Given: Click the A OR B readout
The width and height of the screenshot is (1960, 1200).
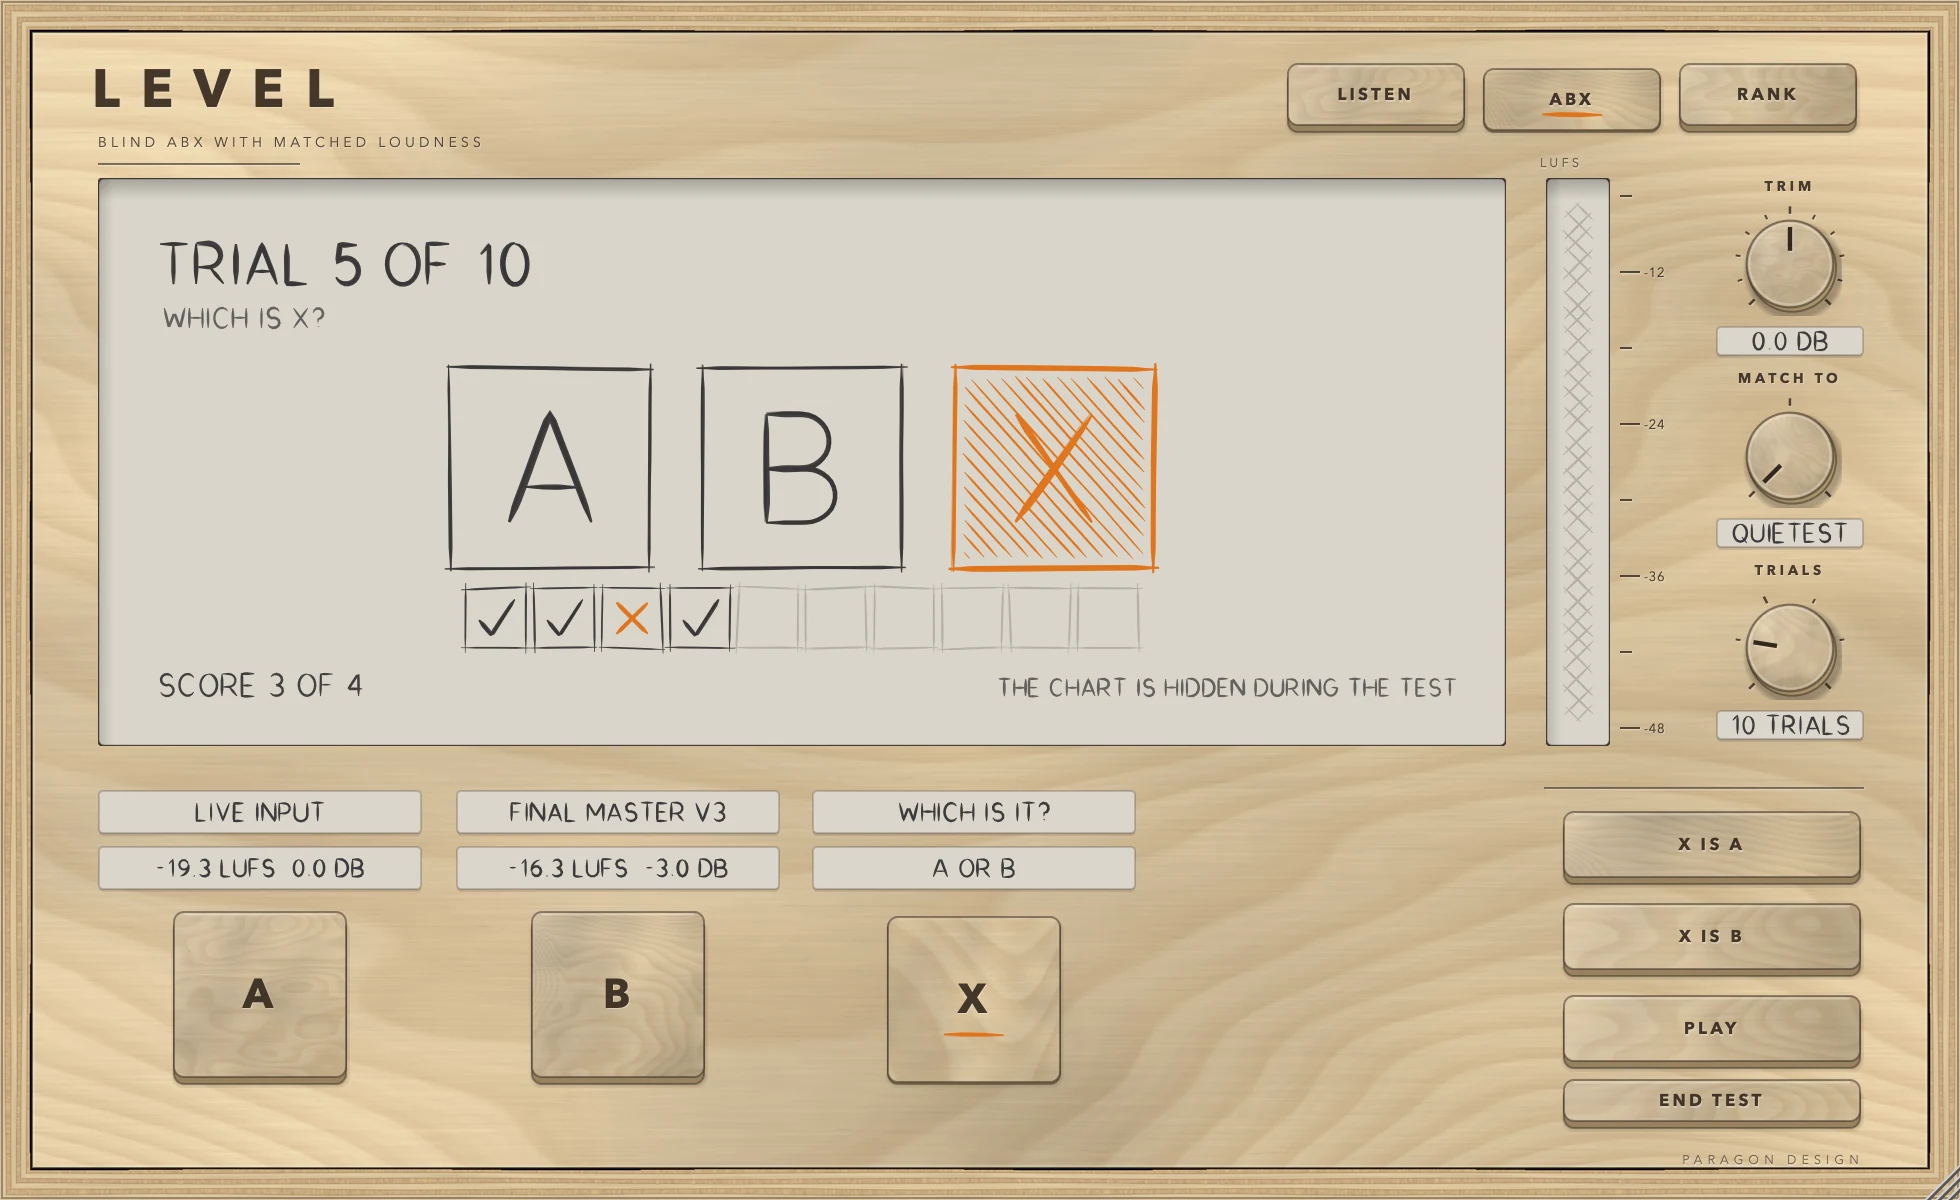Looking at the screenshot, I should point(973,868).
